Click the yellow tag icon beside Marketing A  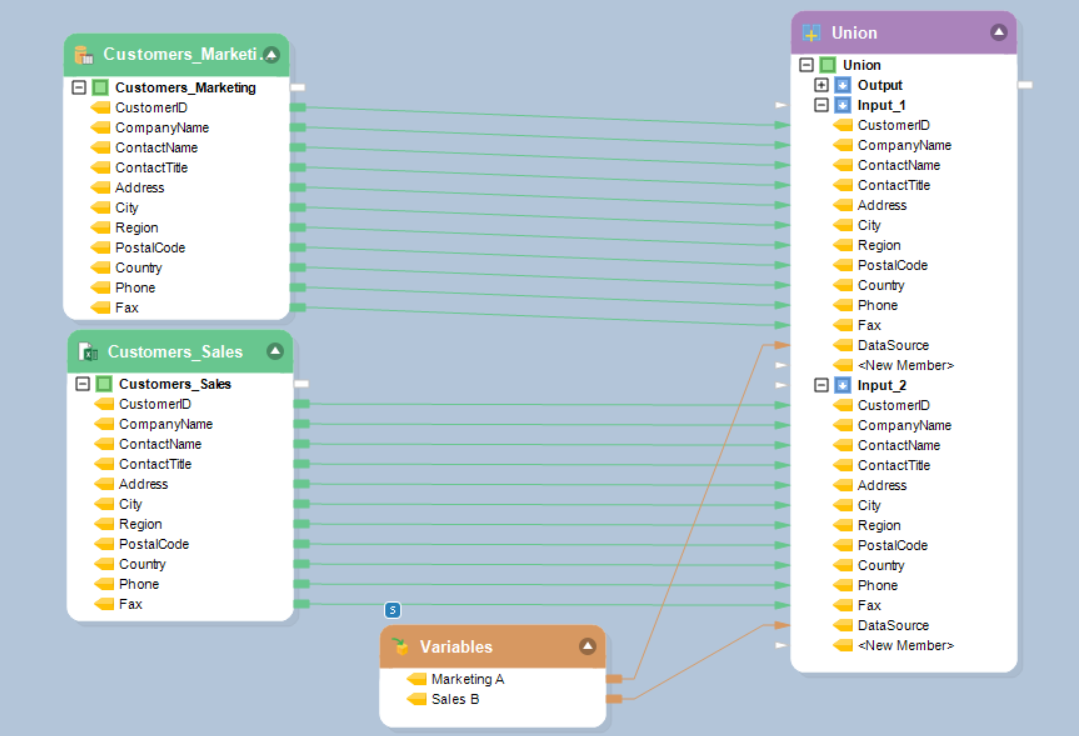click(x=417, y=679)
